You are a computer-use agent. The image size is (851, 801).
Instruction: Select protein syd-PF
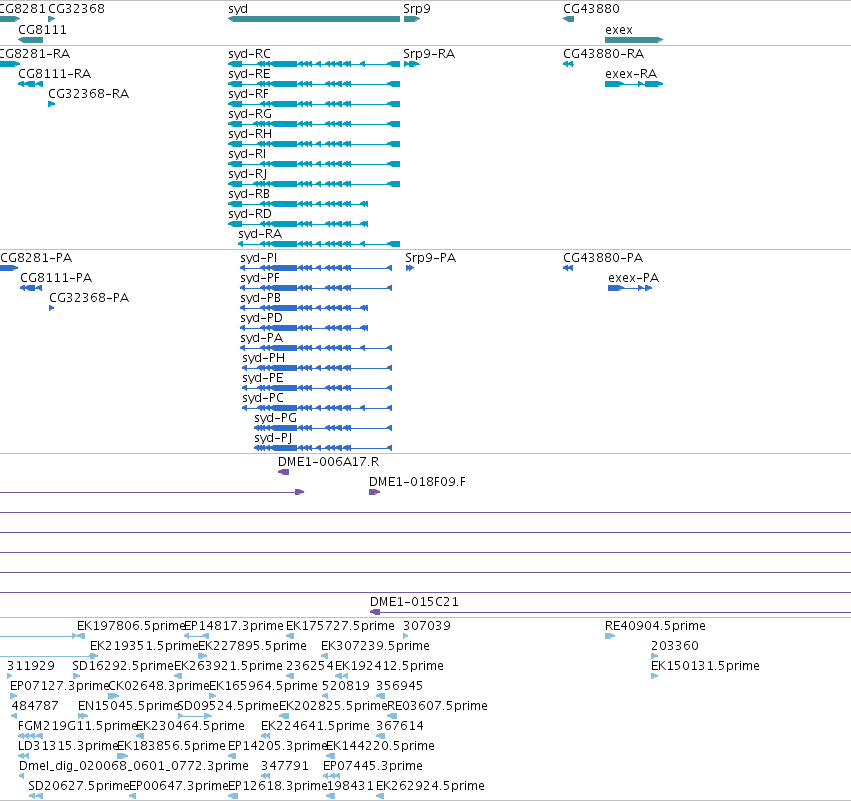click(316, 288)
